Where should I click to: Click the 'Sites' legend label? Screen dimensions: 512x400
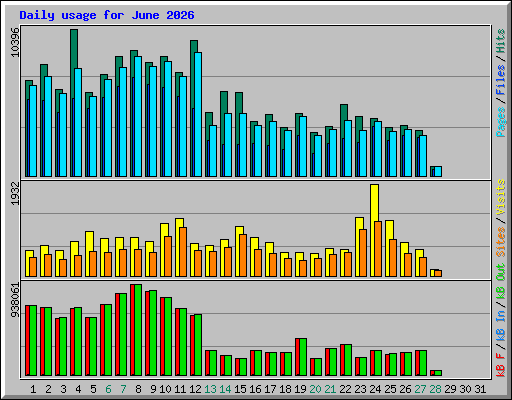[501, 242]
